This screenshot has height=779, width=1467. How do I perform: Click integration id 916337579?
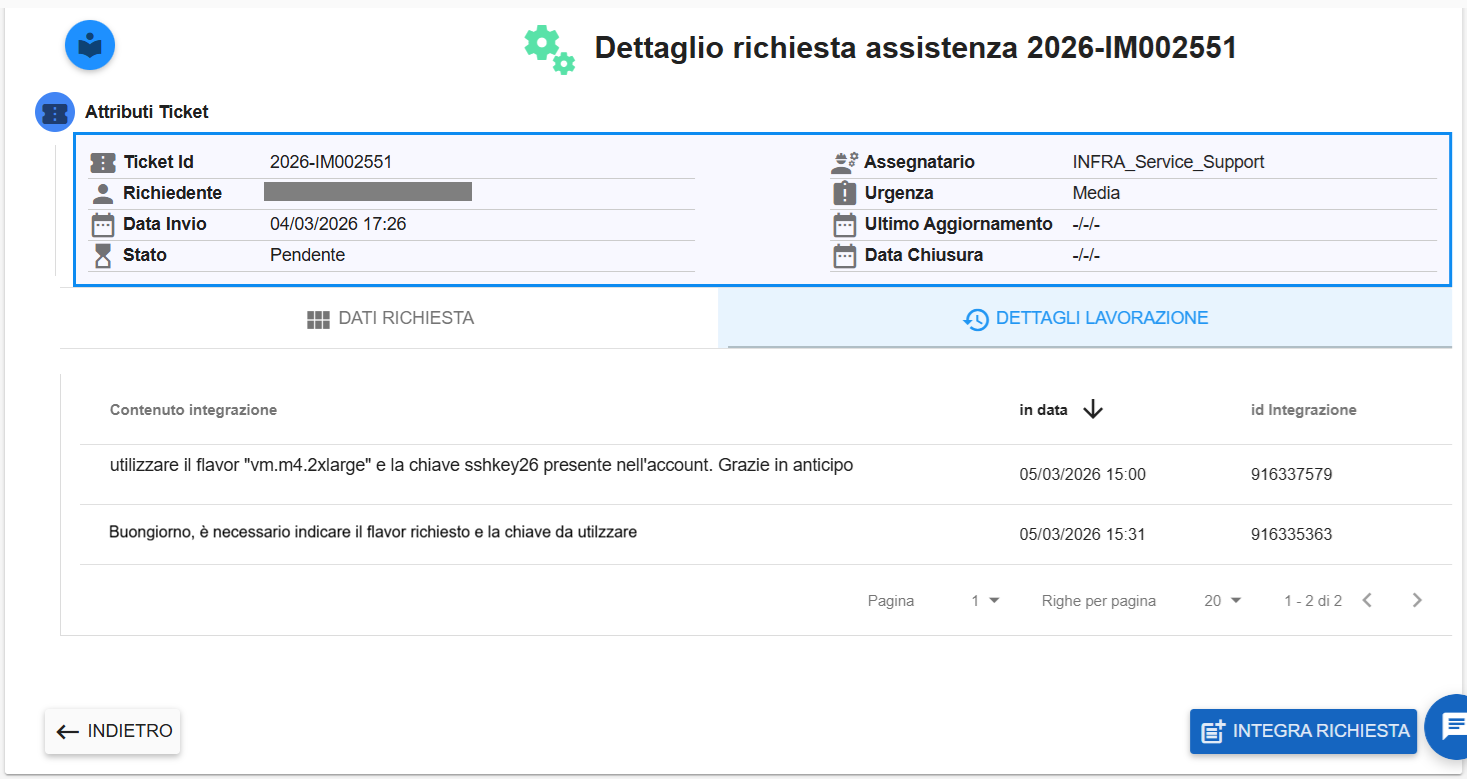click(x=1292, y=474)
